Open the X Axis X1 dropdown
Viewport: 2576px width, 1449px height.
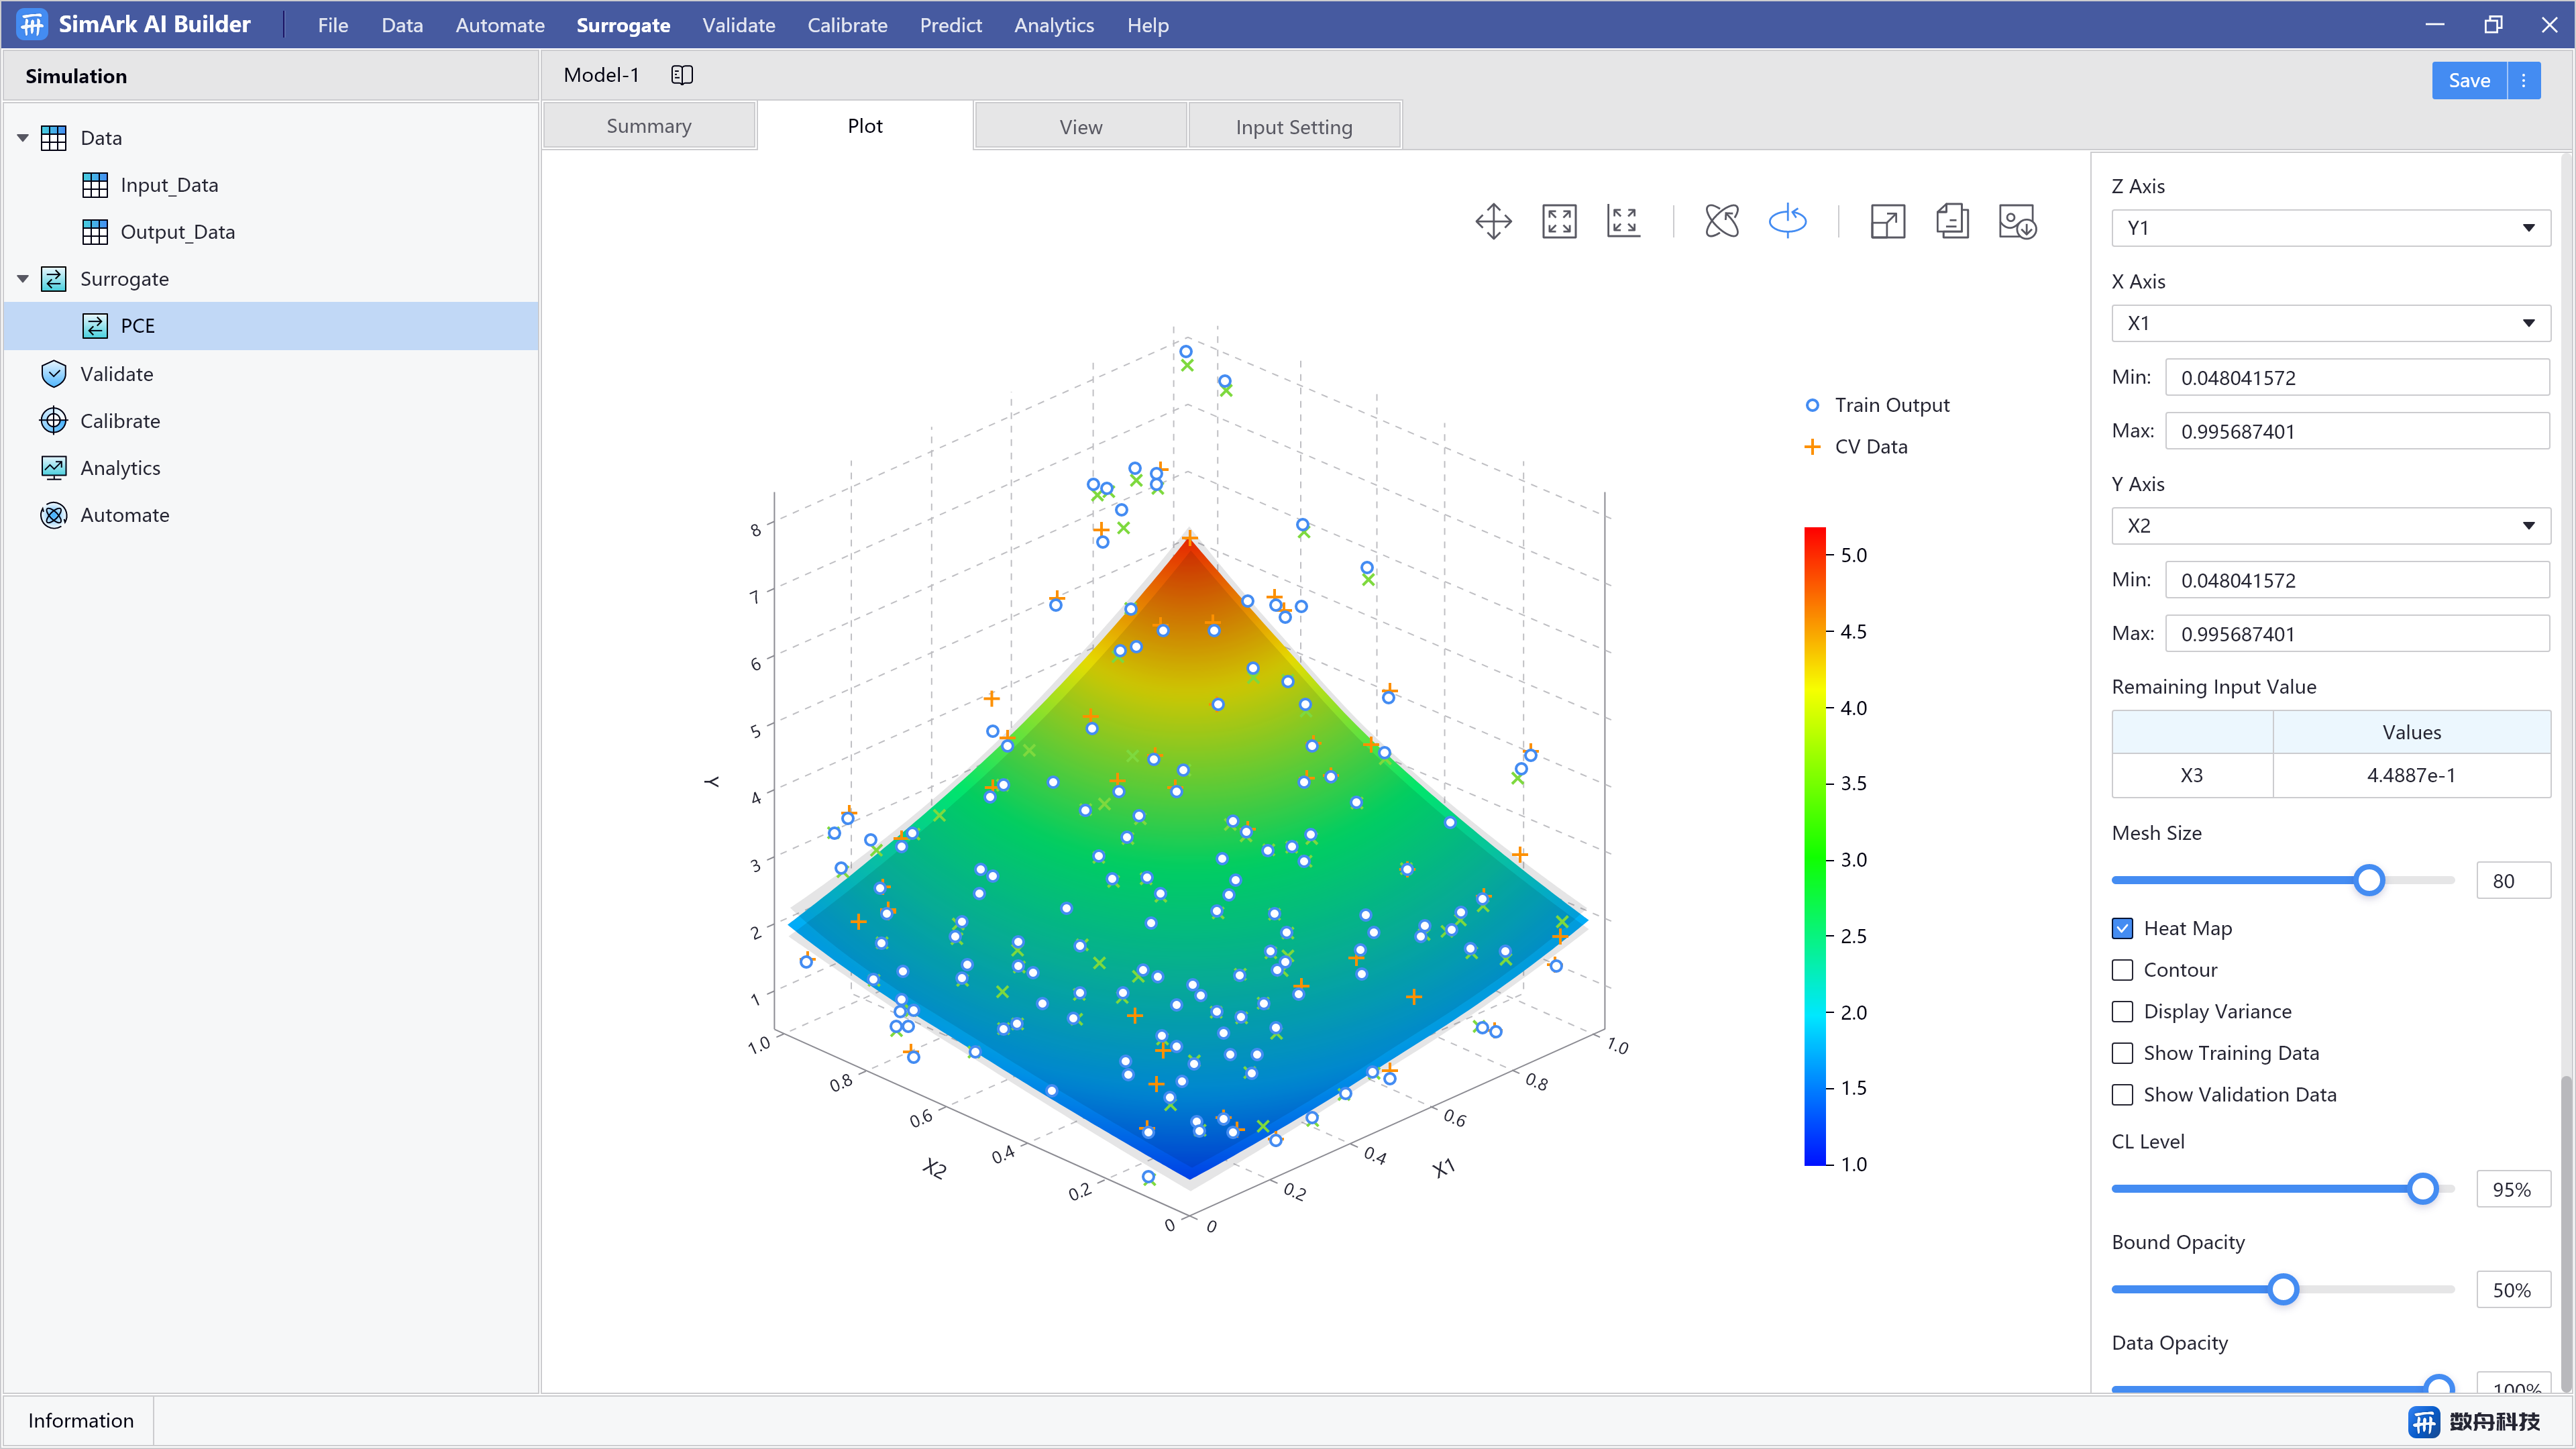pyautogui.click(x=2330, y=323)
